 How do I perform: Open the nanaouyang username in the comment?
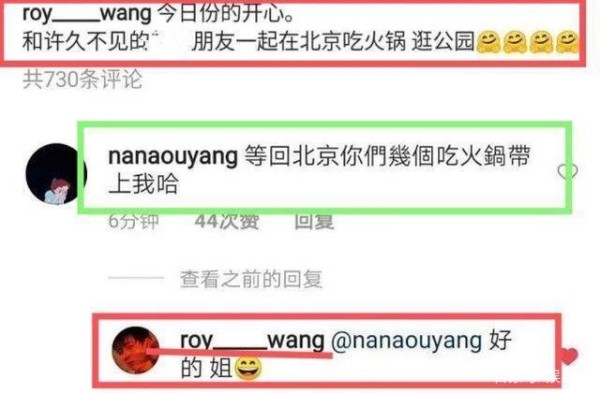coord(173,157)
